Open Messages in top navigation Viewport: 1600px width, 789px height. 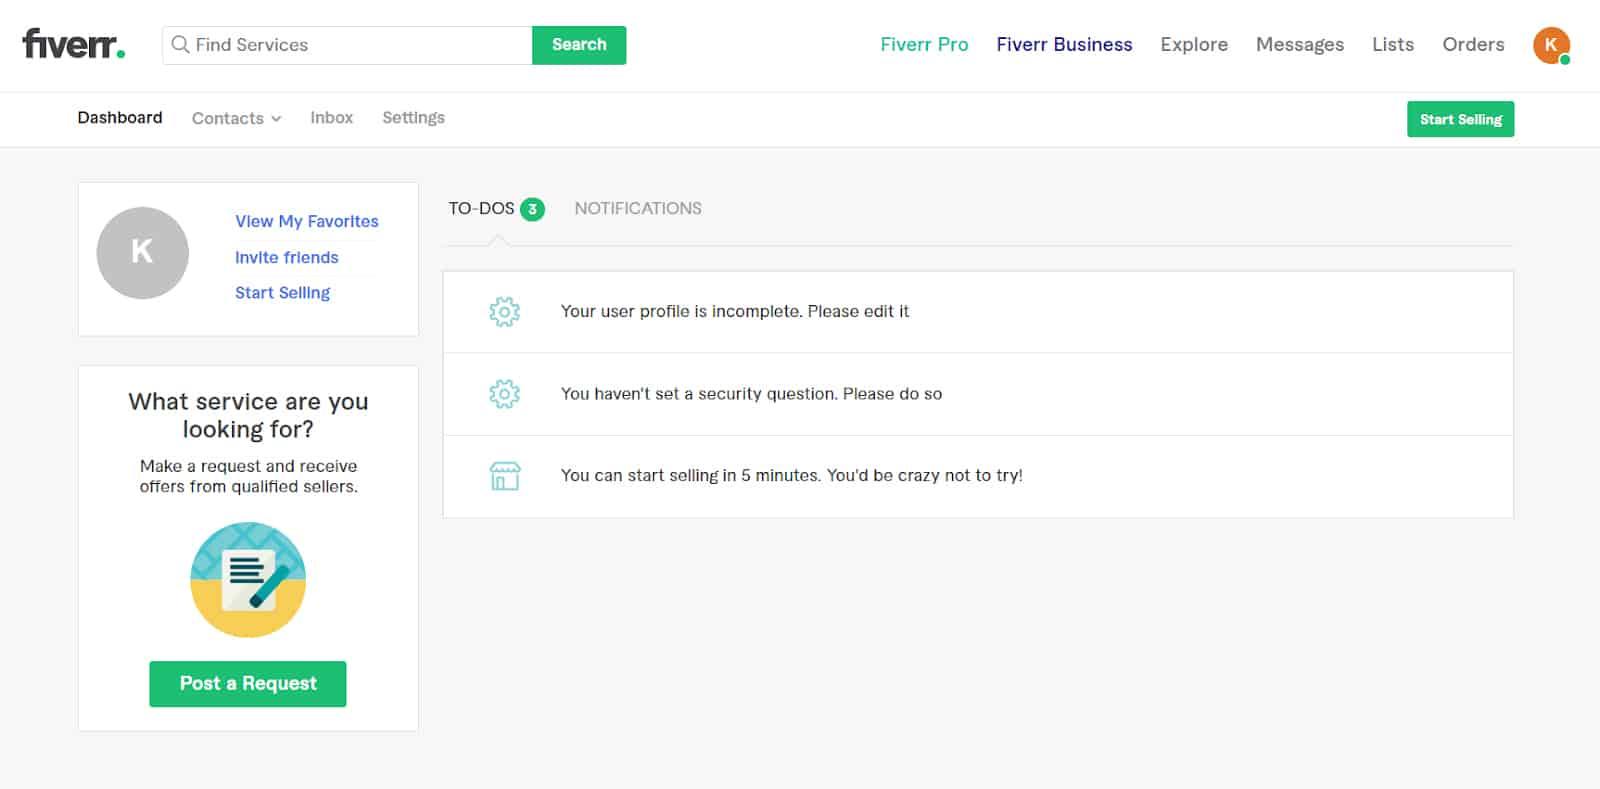(1300, 45)
